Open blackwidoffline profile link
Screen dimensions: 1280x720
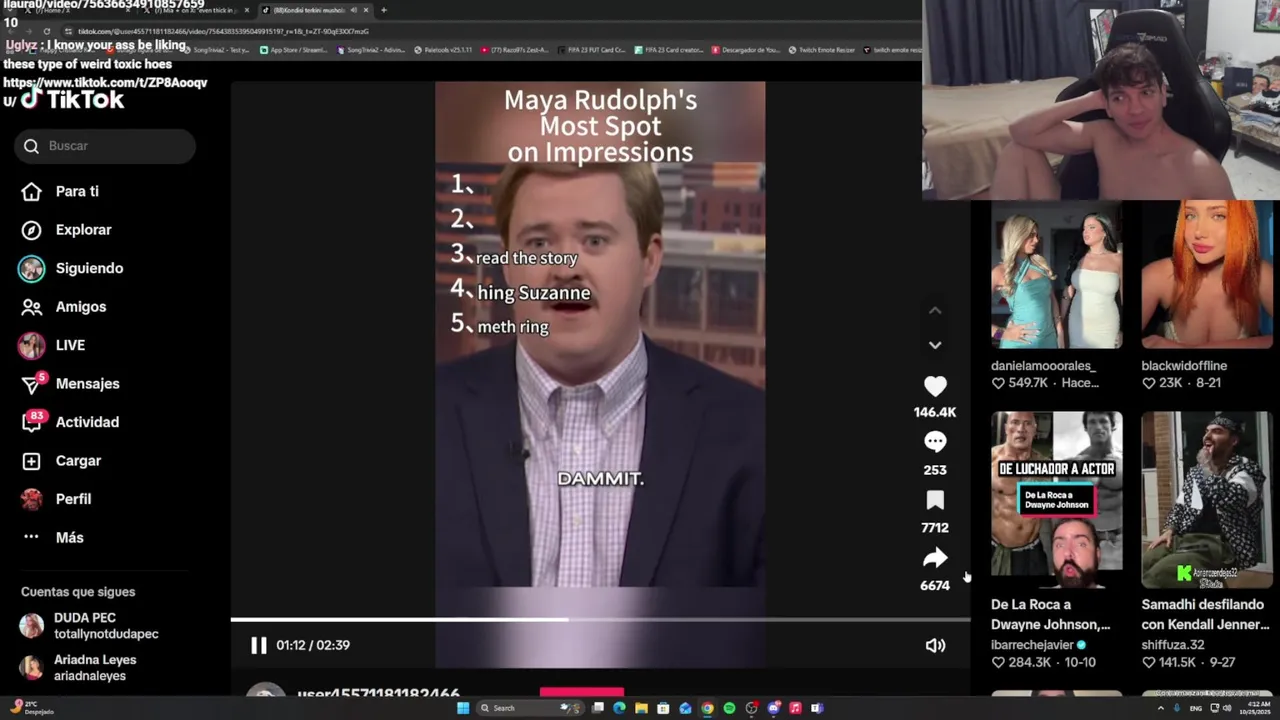pos(1184,366)
